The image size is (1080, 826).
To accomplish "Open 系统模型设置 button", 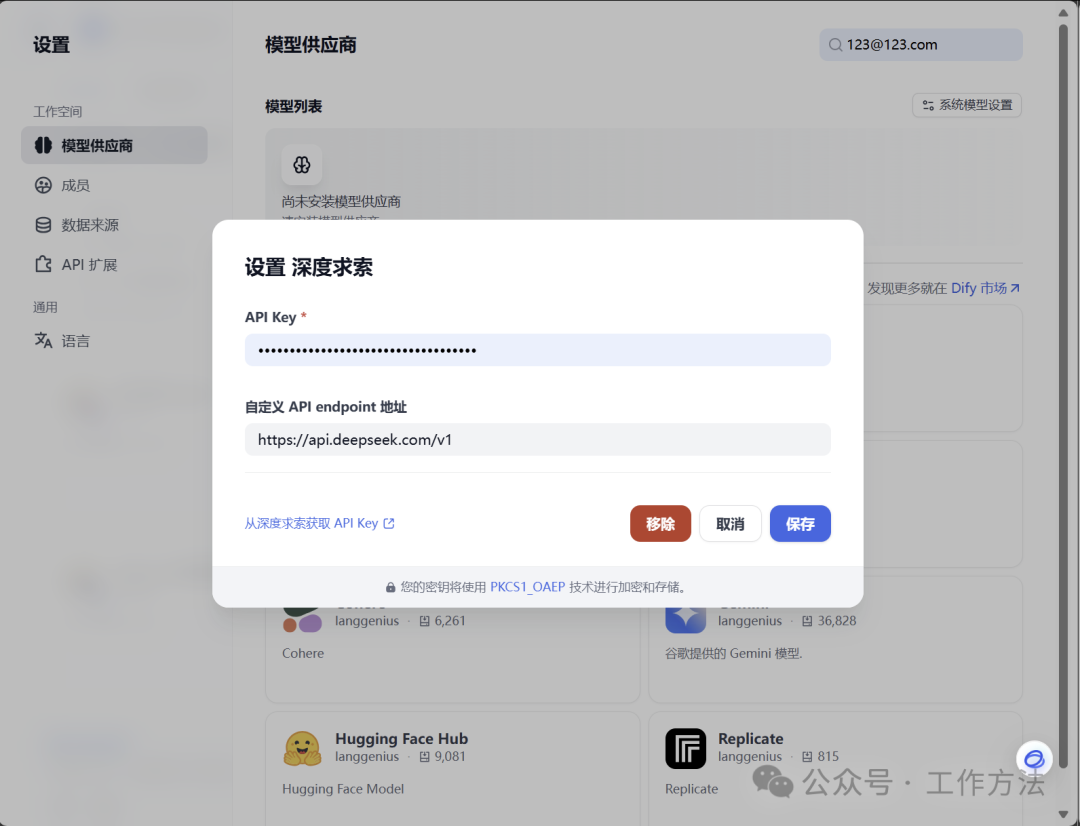I will pos(967,105).
